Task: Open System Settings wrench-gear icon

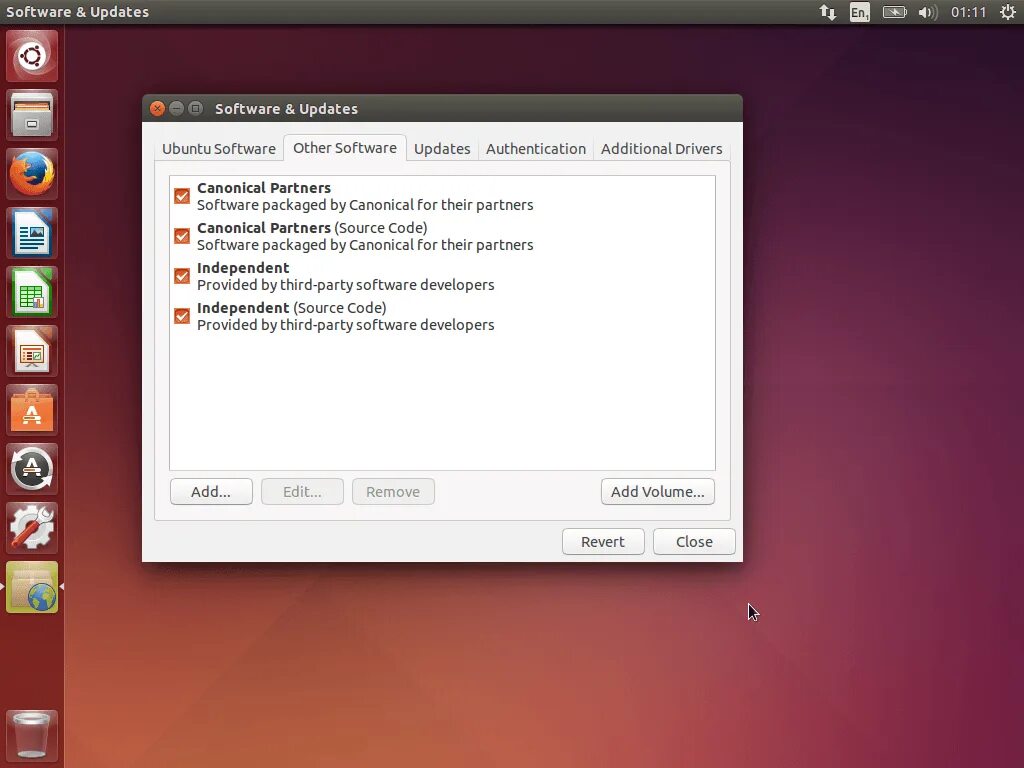Action: 32,528
